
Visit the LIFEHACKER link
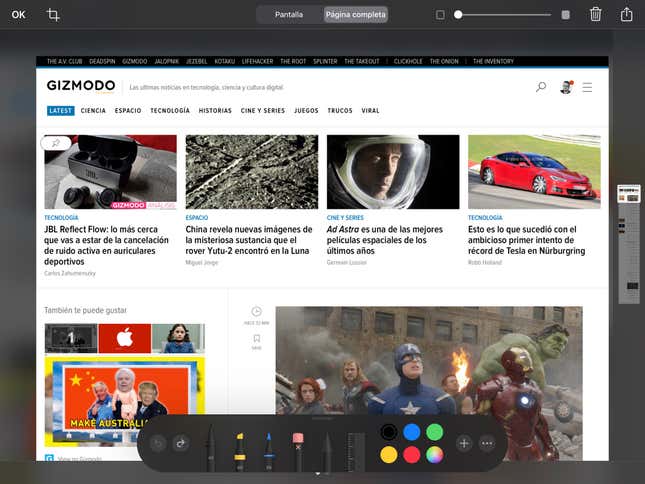258,61
